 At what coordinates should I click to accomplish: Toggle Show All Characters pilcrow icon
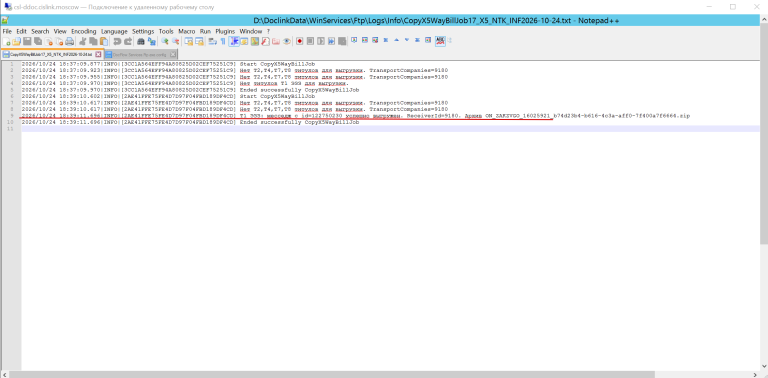point(223,41)
